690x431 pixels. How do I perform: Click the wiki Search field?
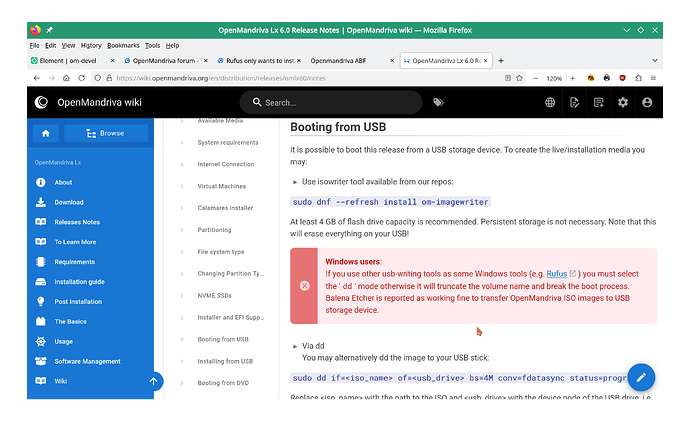331,102
